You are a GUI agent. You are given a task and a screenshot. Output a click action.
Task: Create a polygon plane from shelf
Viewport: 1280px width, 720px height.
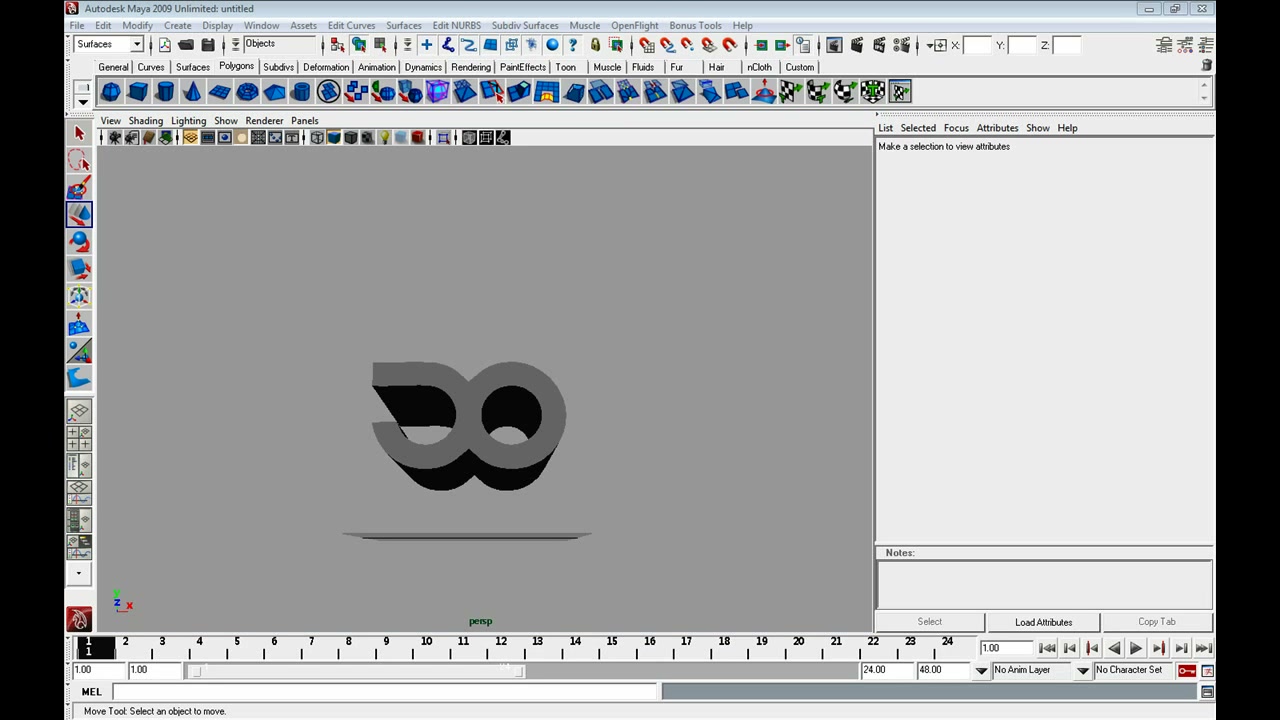tap(219, 92)
